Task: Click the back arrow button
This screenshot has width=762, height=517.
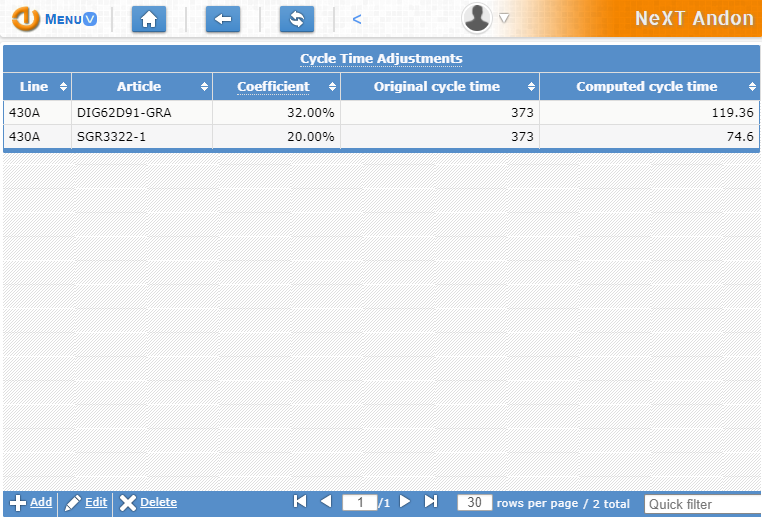Action: point(223,19)
